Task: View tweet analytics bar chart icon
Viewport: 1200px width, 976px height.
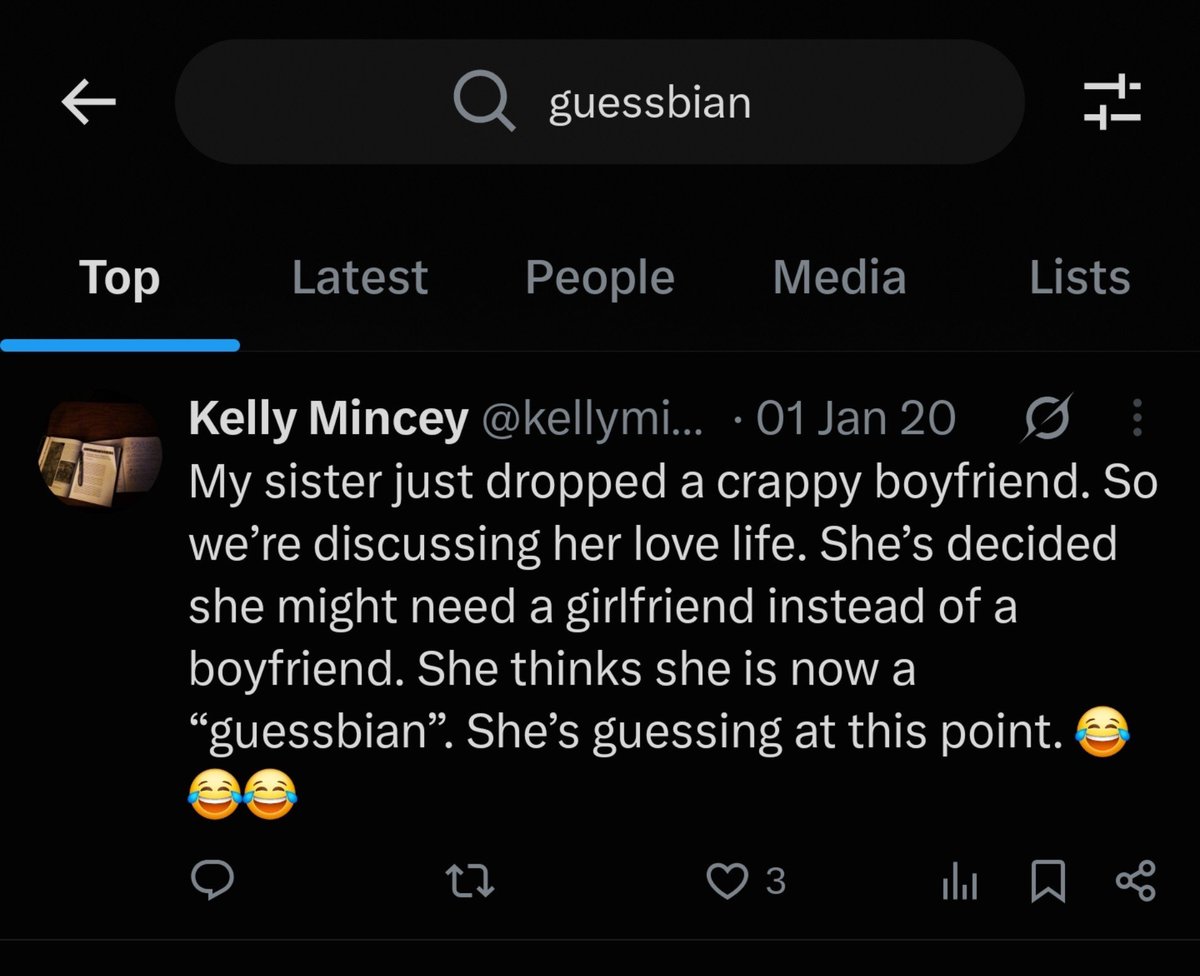Action: 960,881
